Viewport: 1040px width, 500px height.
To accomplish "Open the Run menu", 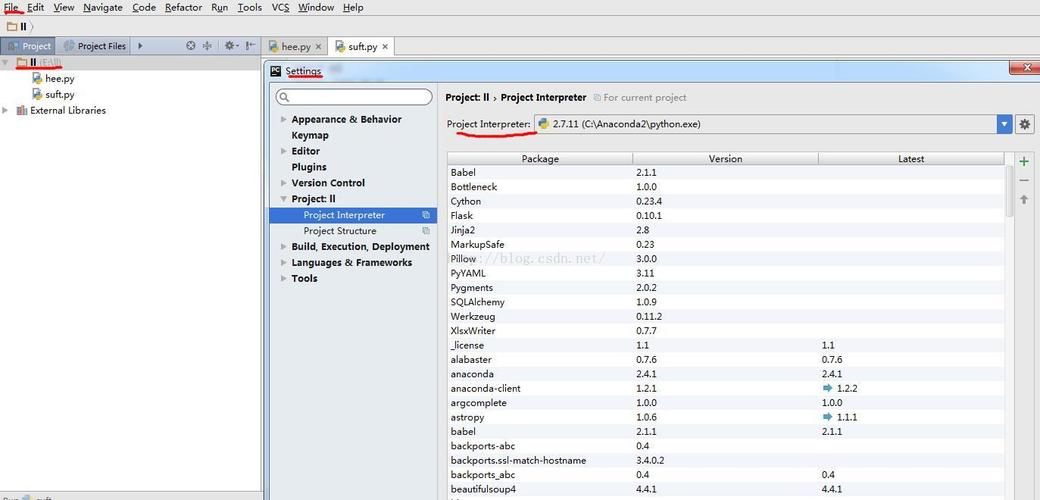I will coord(220,7).
